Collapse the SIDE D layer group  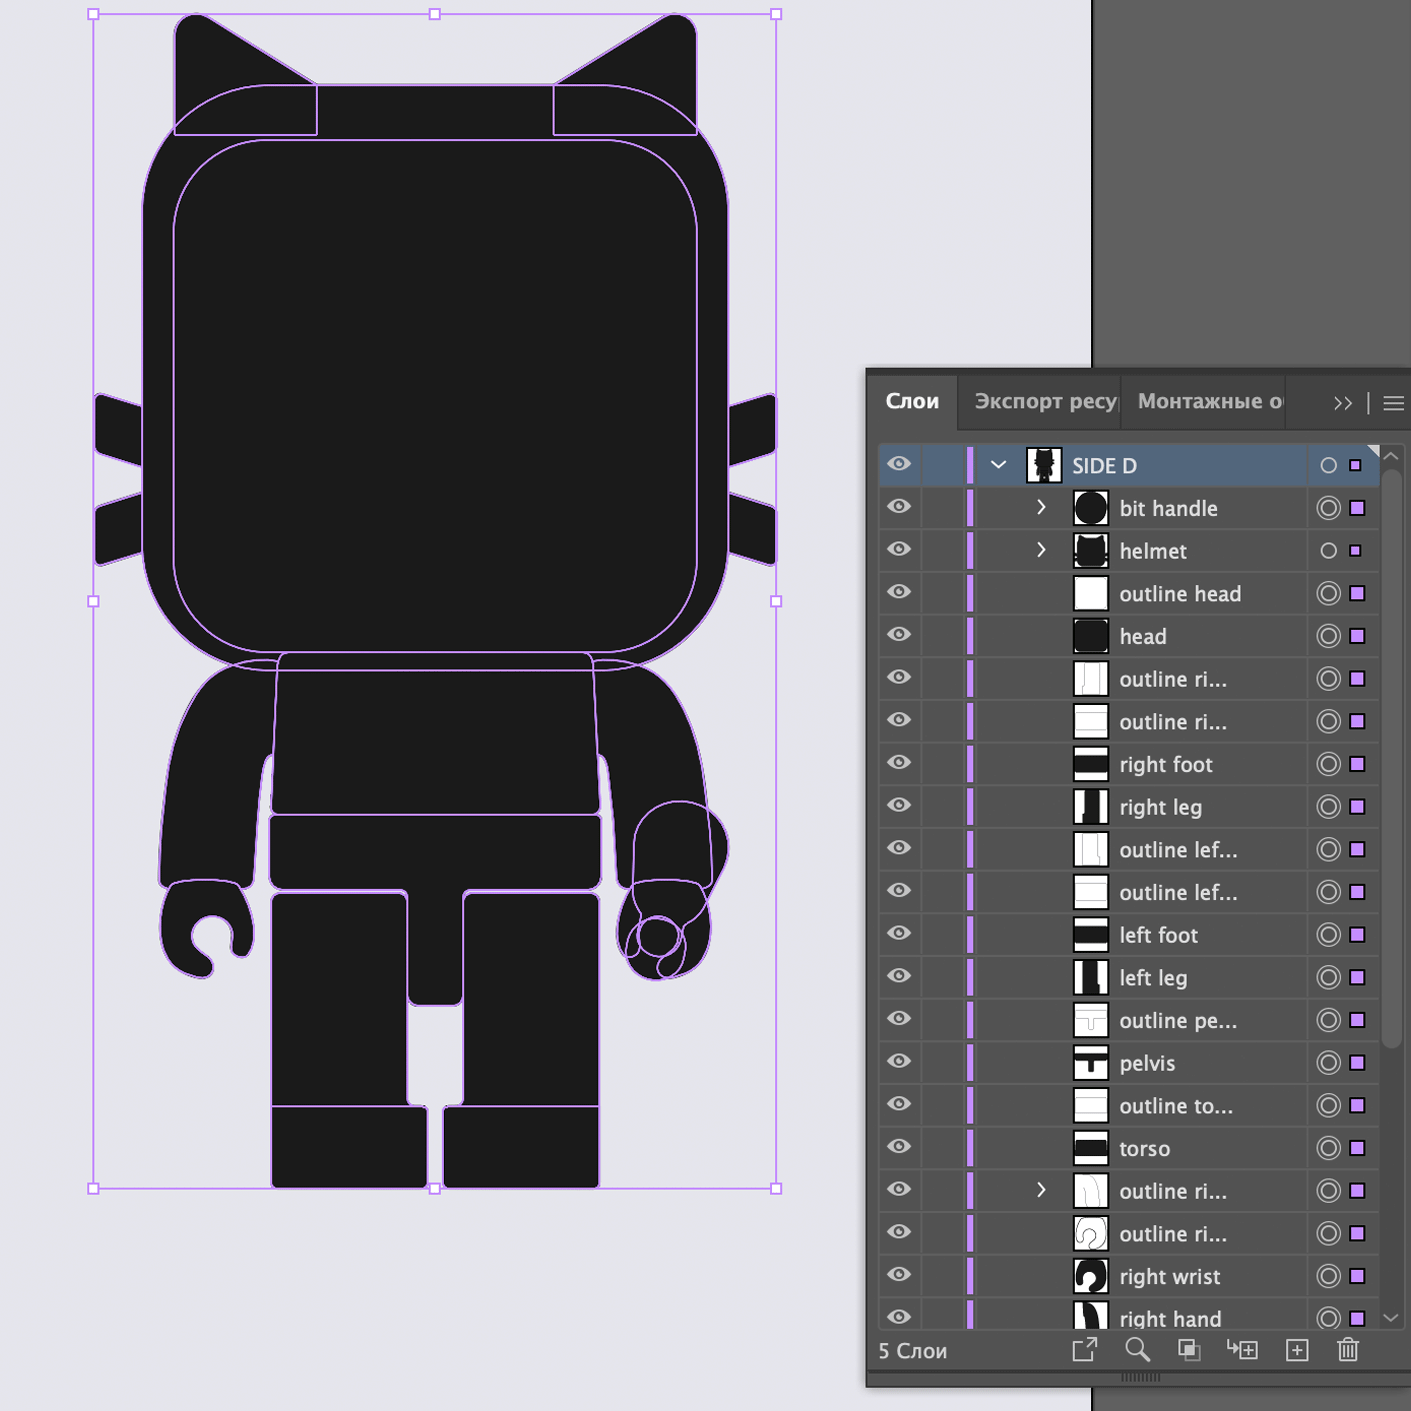click(998, 465)
